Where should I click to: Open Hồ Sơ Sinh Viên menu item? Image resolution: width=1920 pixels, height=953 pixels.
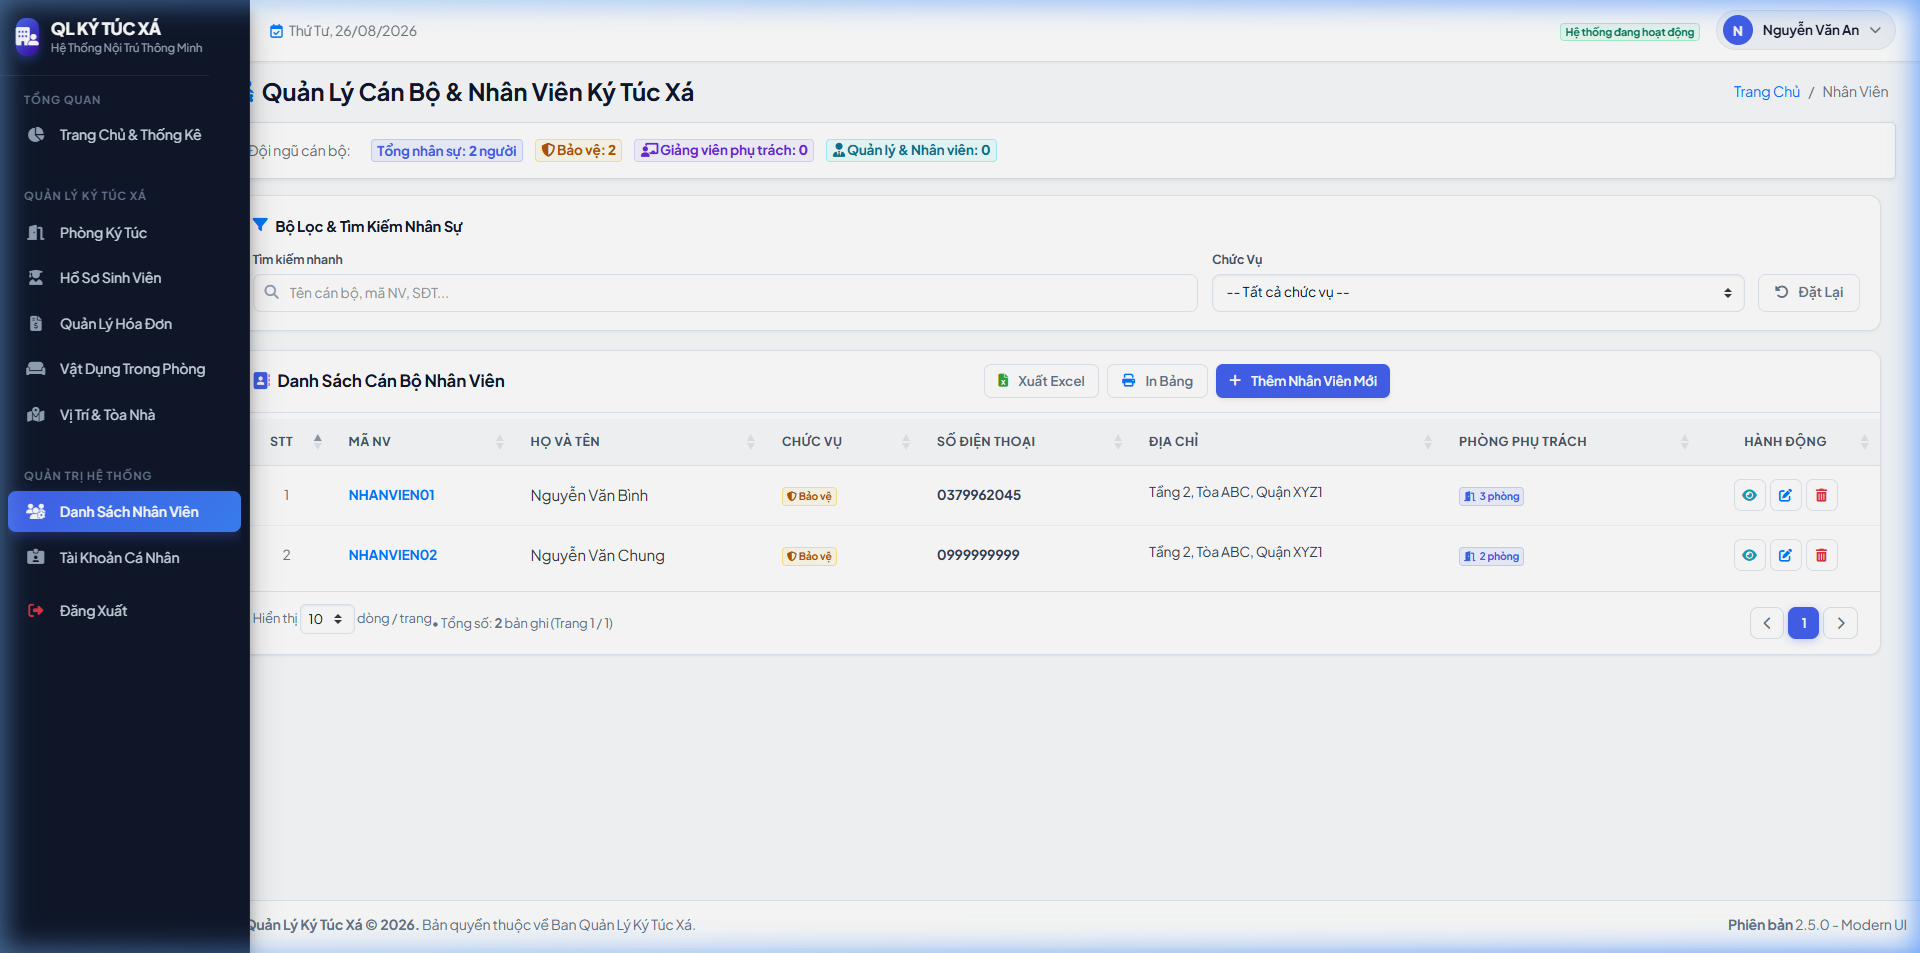pos(124,278)
